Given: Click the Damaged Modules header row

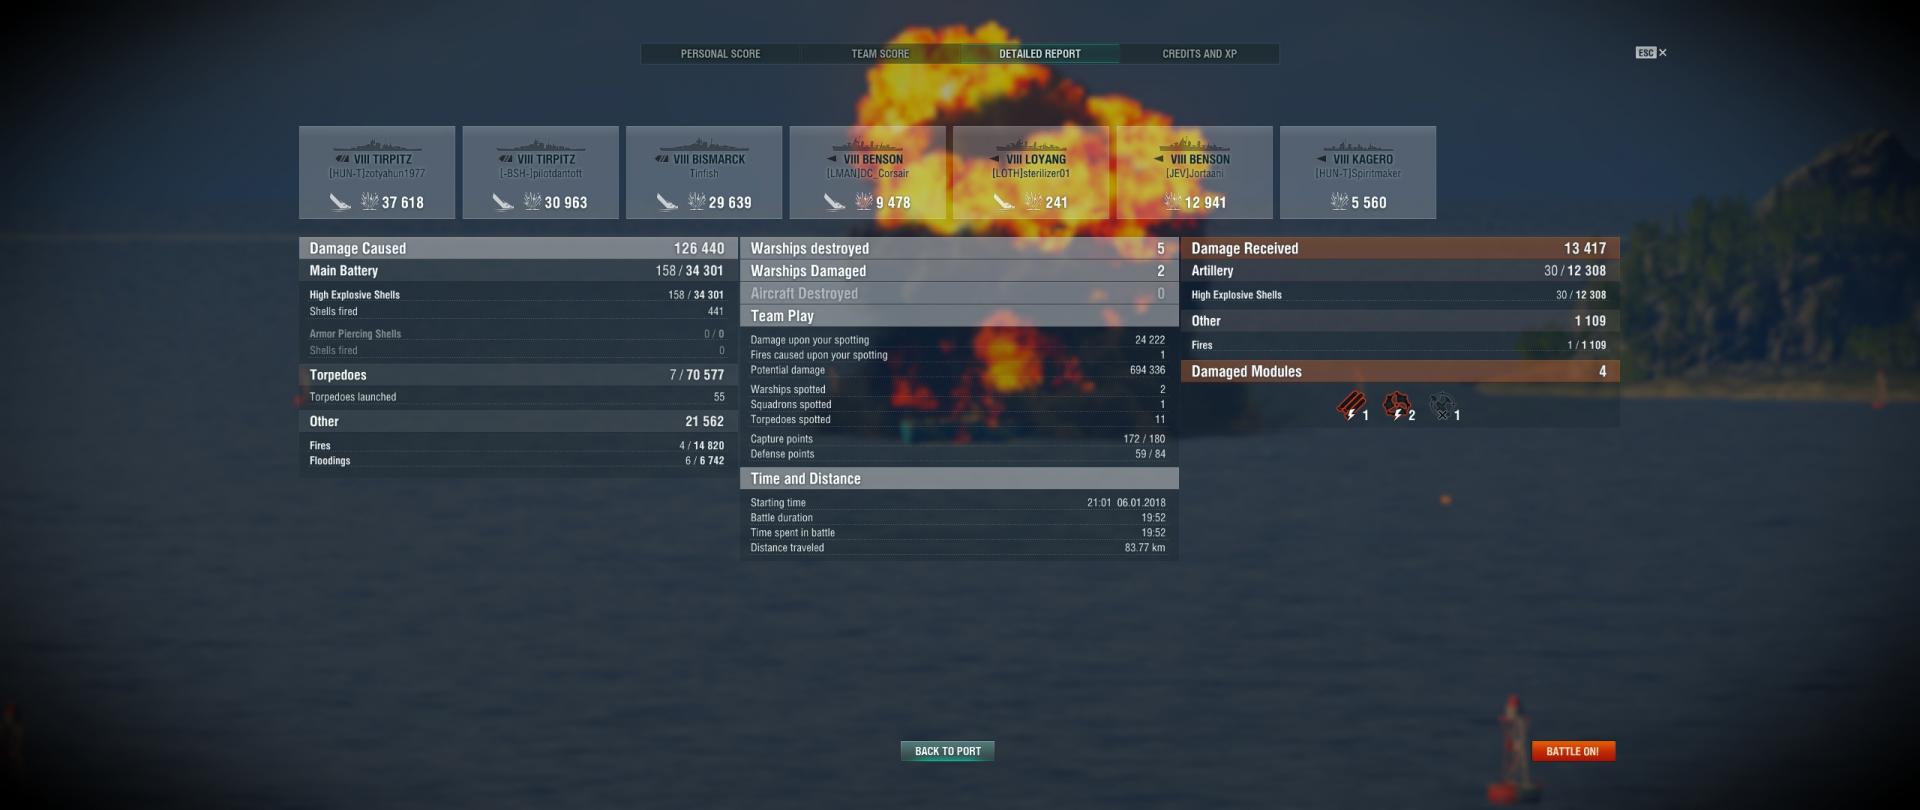Looking at the screenshot, I should click(1399, 371).
